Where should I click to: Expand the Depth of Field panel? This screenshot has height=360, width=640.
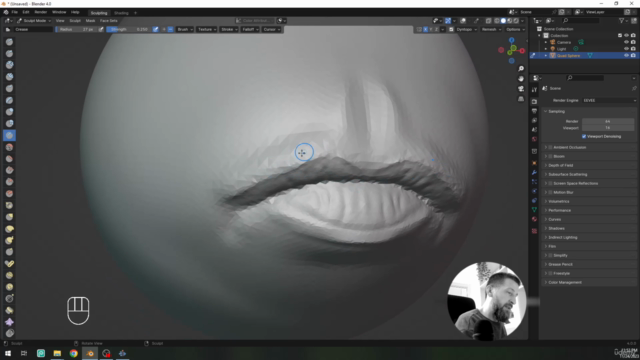(x=560, y=165)
